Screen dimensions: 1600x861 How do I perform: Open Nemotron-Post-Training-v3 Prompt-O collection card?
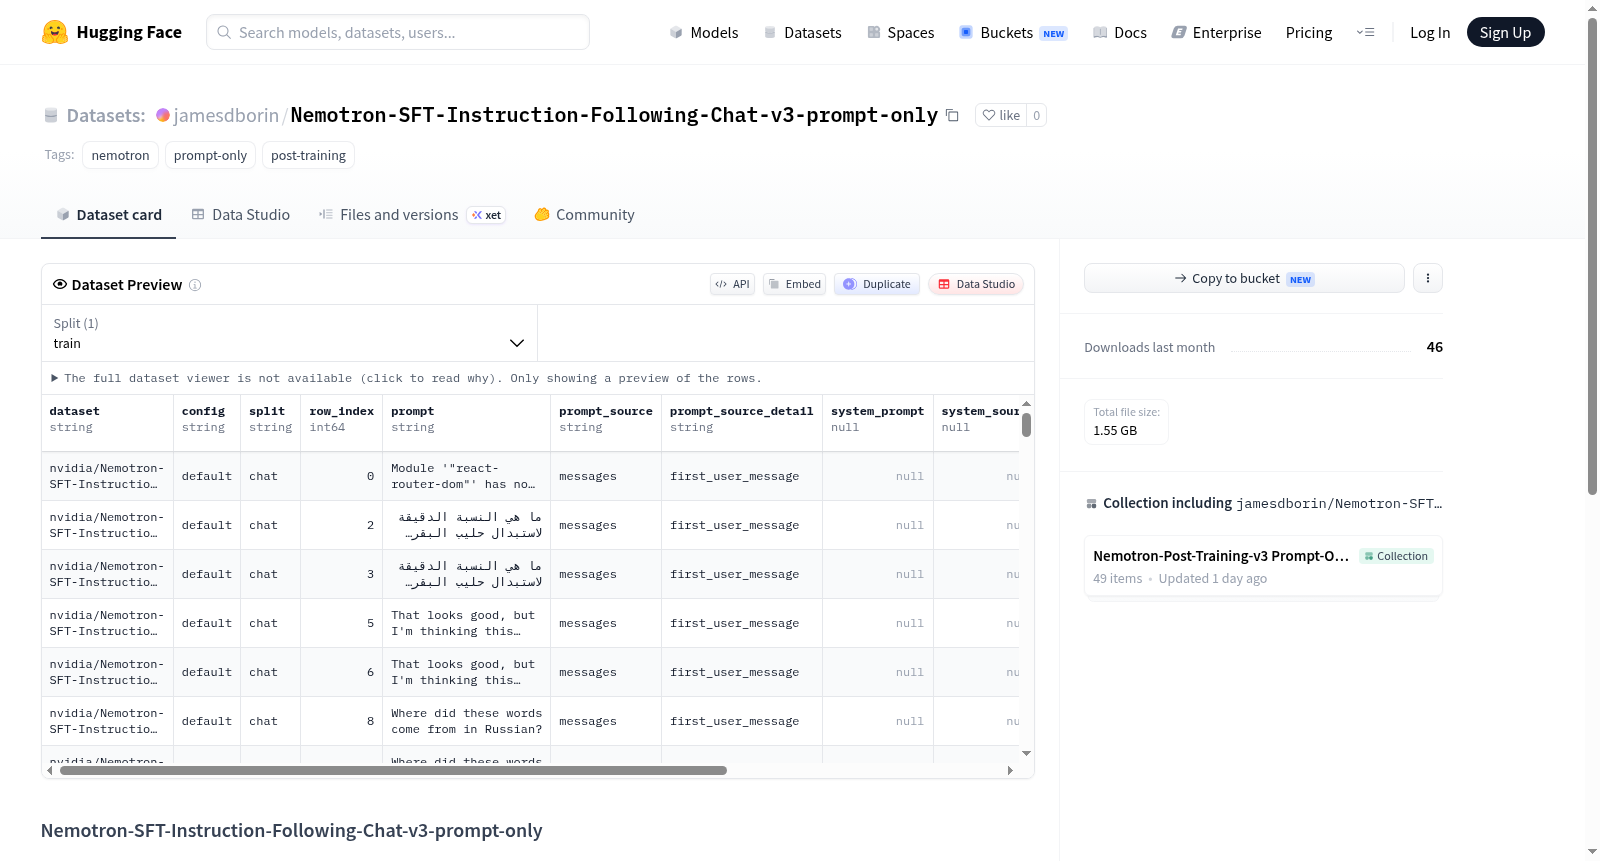point(1263,567)
